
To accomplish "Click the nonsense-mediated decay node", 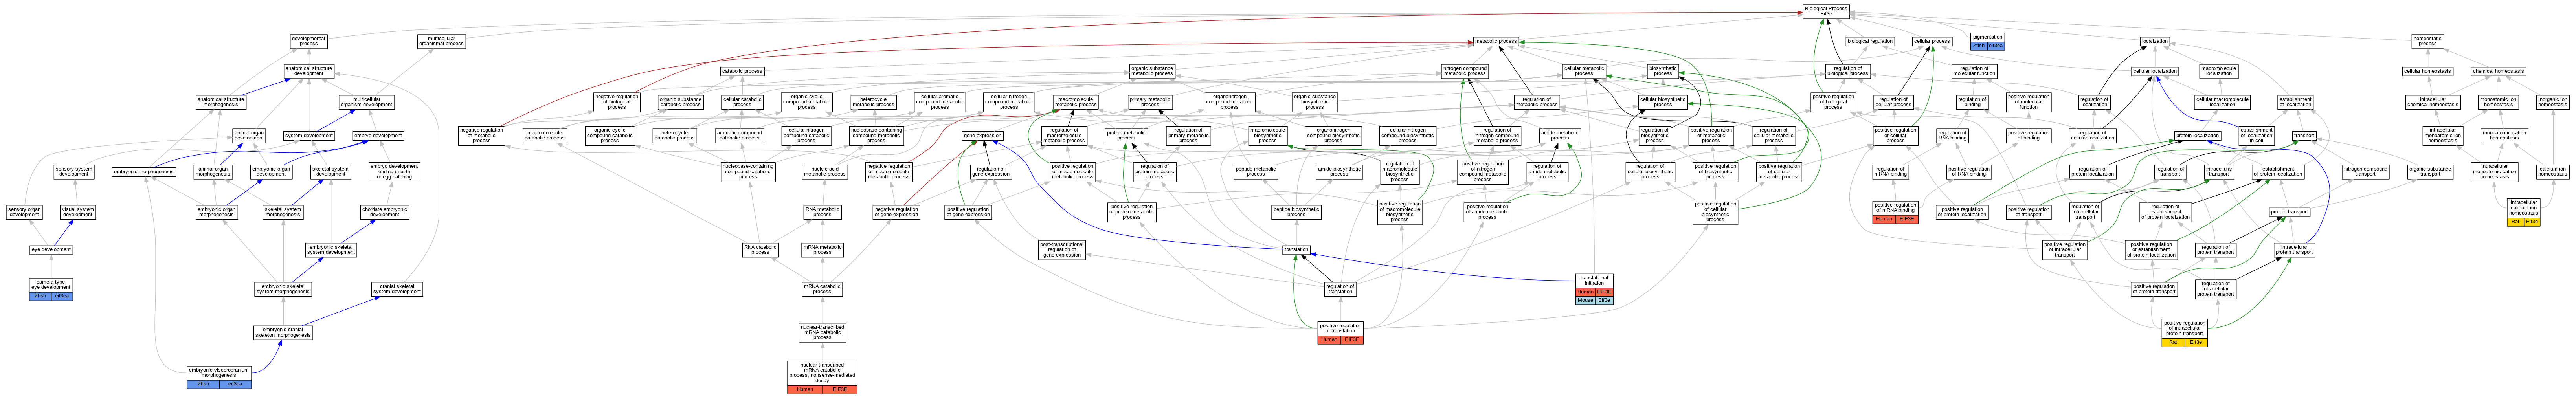I will pyautogui.click(x=822, y=377).
